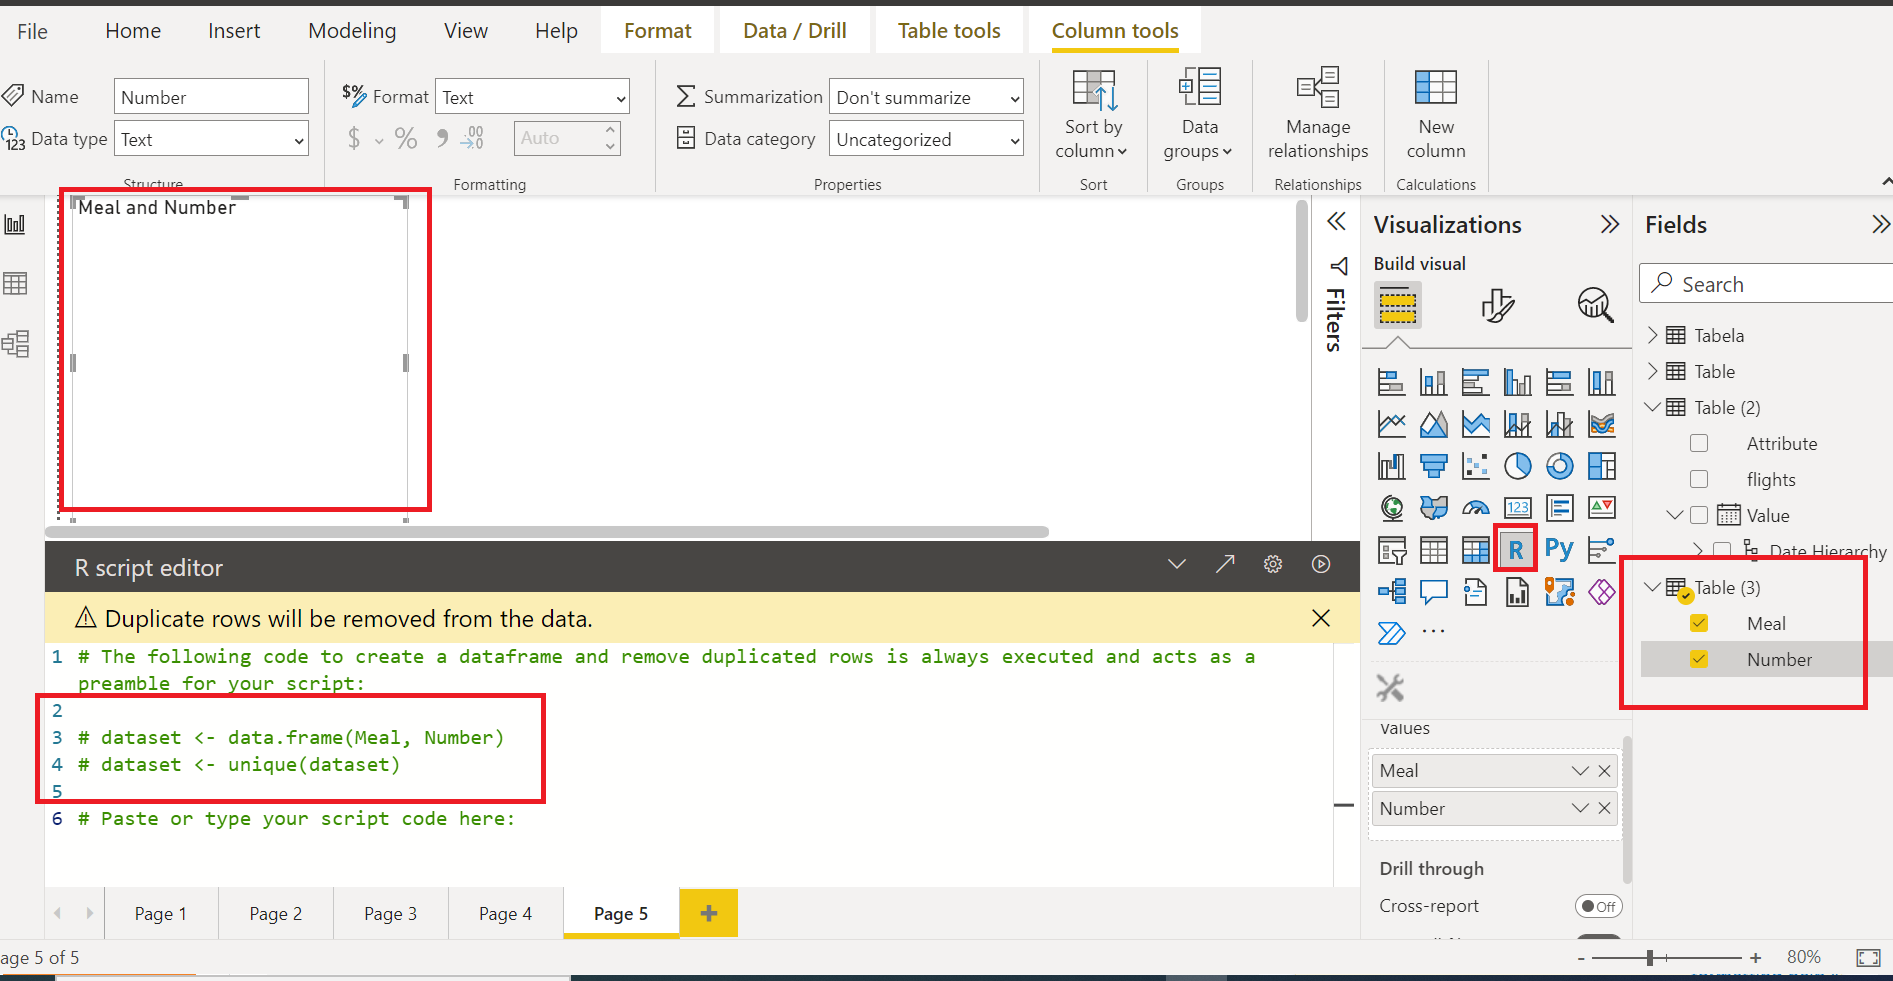Open the Model view from left sidebar

[15, 344]
